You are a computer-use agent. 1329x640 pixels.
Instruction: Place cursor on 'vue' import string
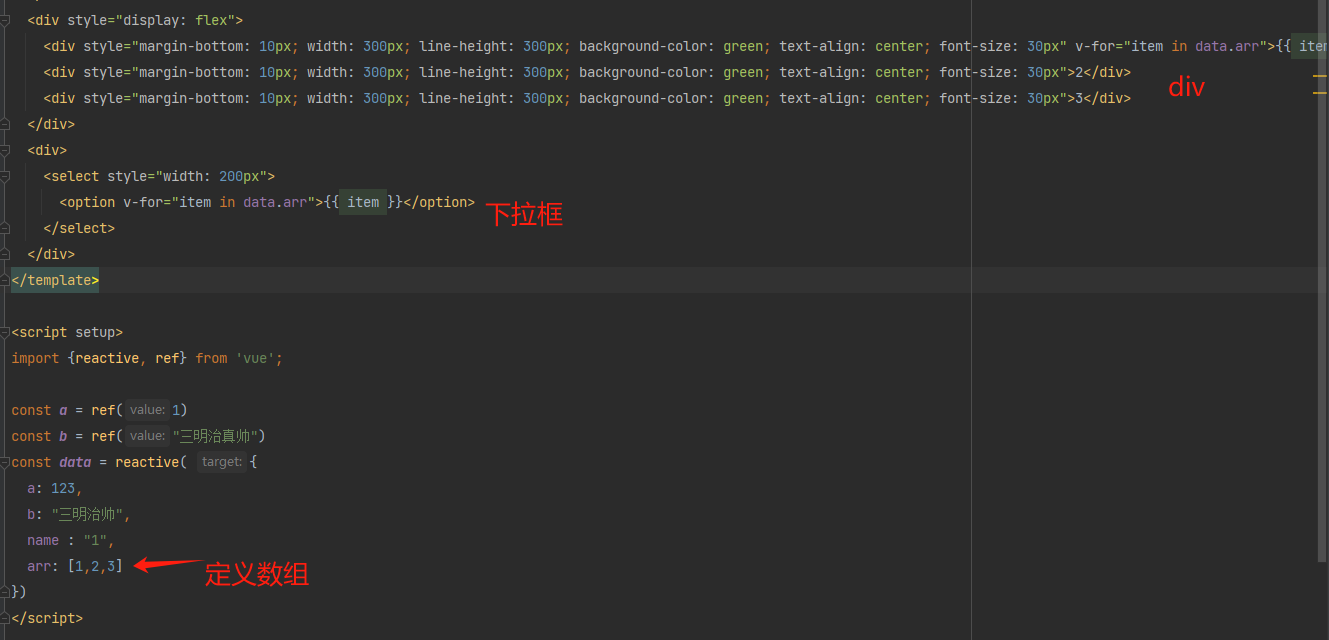click(255, 358)
